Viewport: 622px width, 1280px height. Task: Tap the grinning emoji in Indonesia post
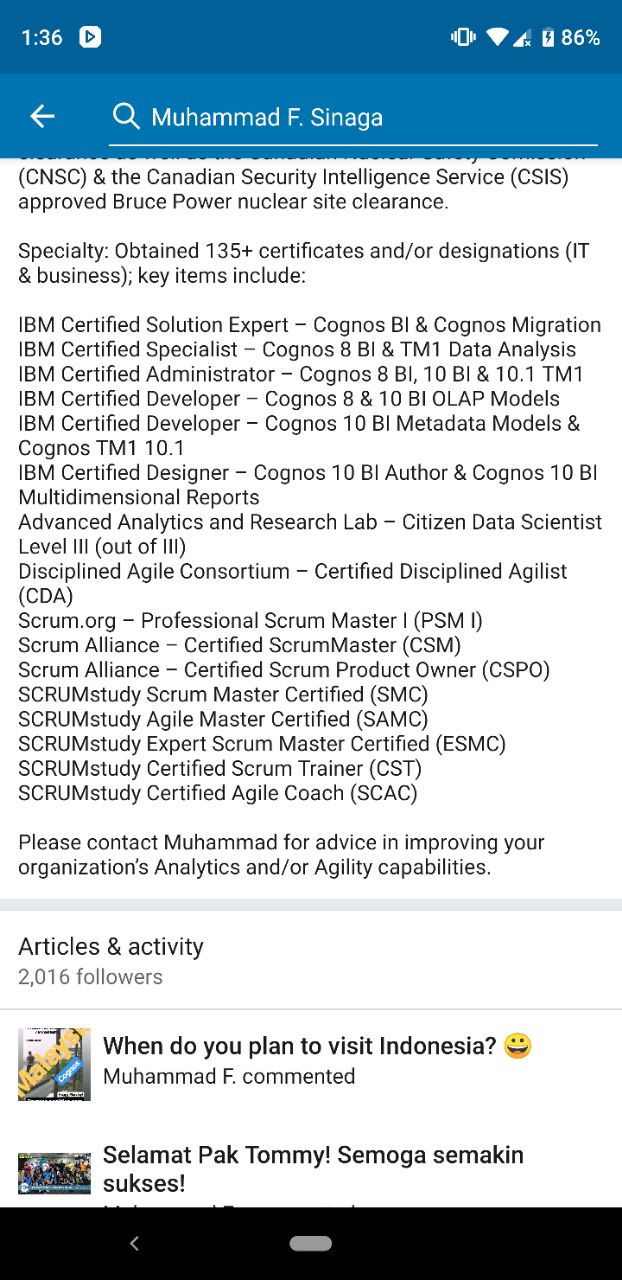point(518,1046)
